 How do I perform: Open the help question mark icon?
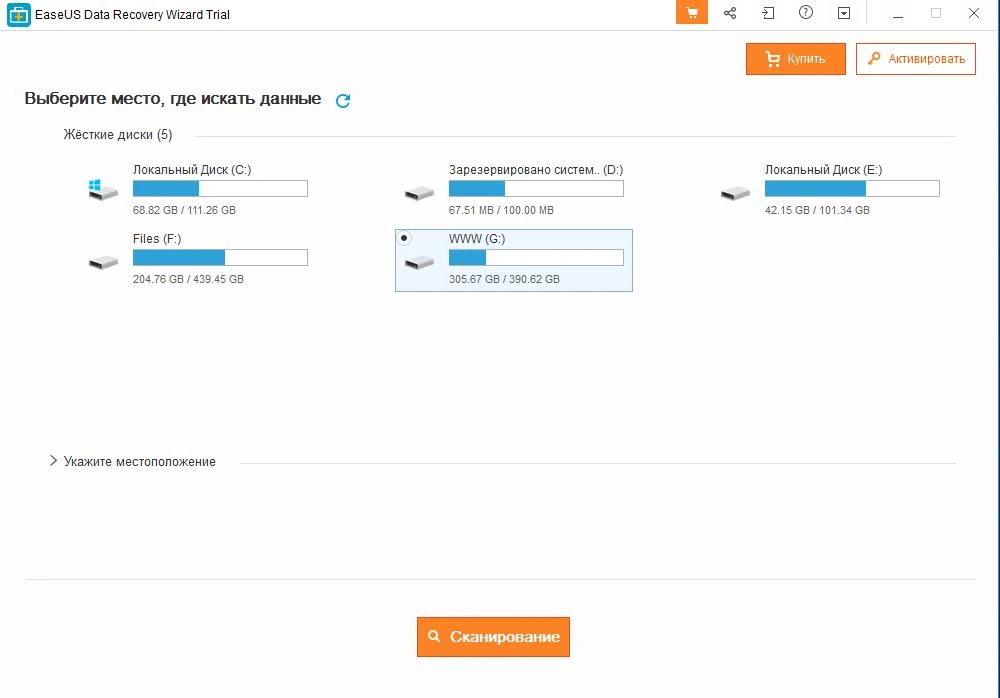806,12
